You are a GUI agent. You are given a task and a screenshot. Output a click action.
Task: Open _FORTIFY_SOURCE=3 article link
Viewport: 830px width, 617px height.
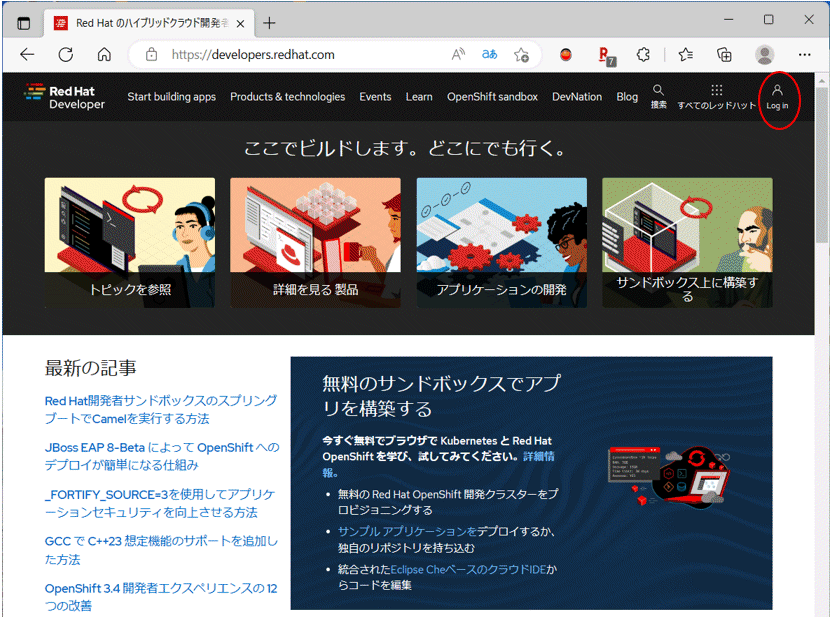point(160,503)
